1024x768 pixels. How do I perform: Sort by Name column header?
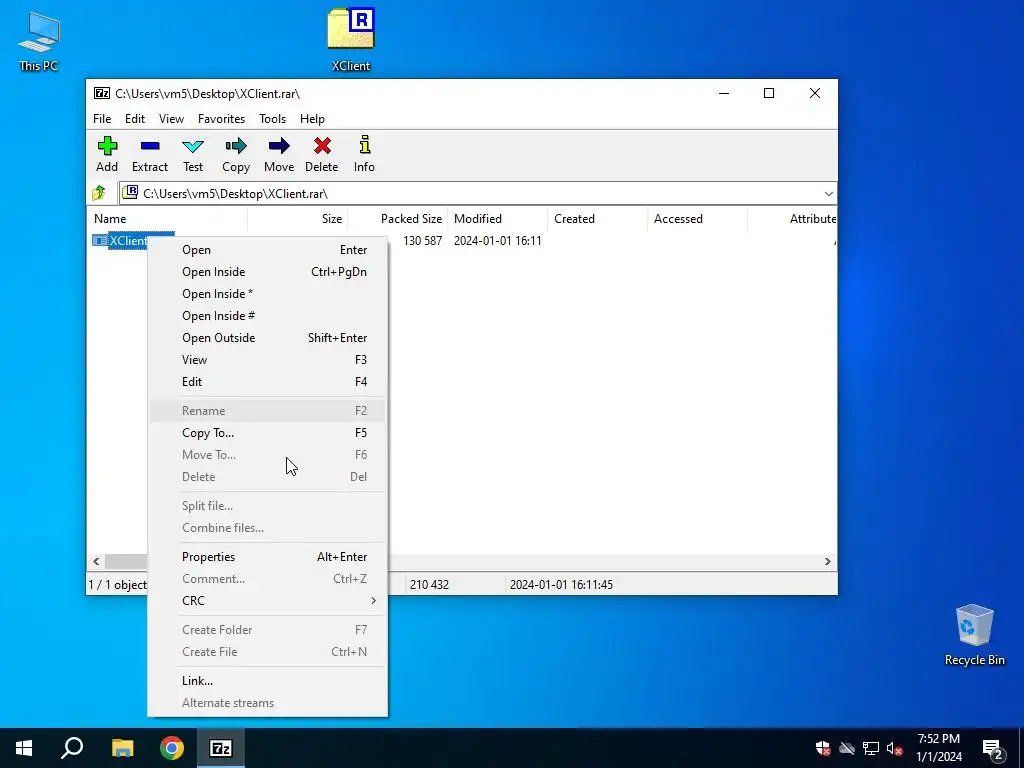[x=167, y=219]
